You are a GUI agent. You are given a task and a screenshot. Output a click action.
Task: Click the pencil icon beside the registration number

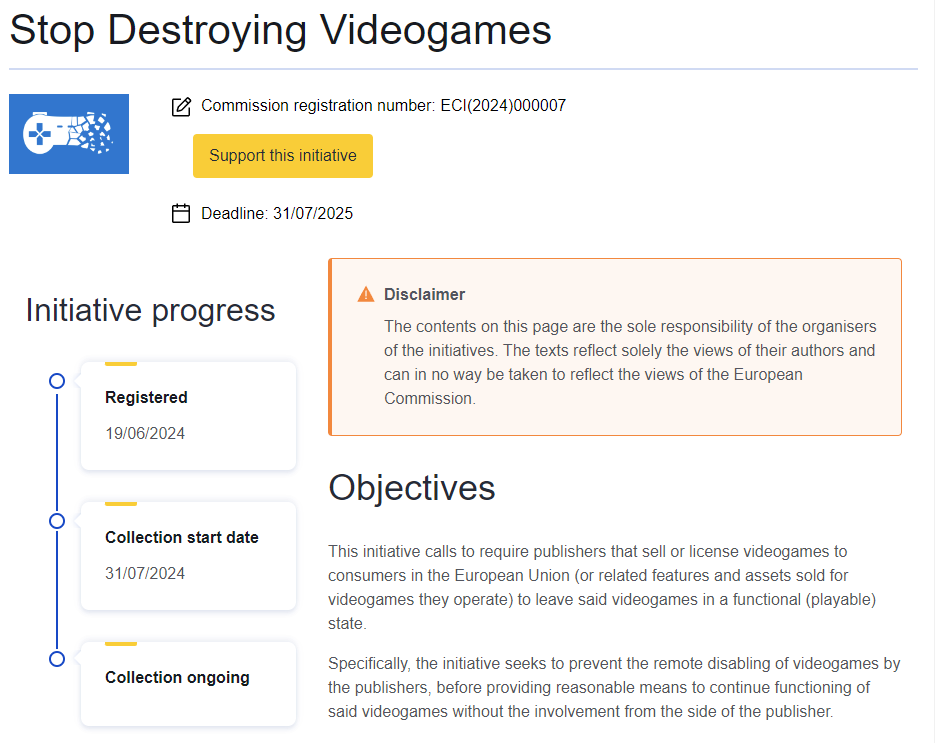point(181,106)
